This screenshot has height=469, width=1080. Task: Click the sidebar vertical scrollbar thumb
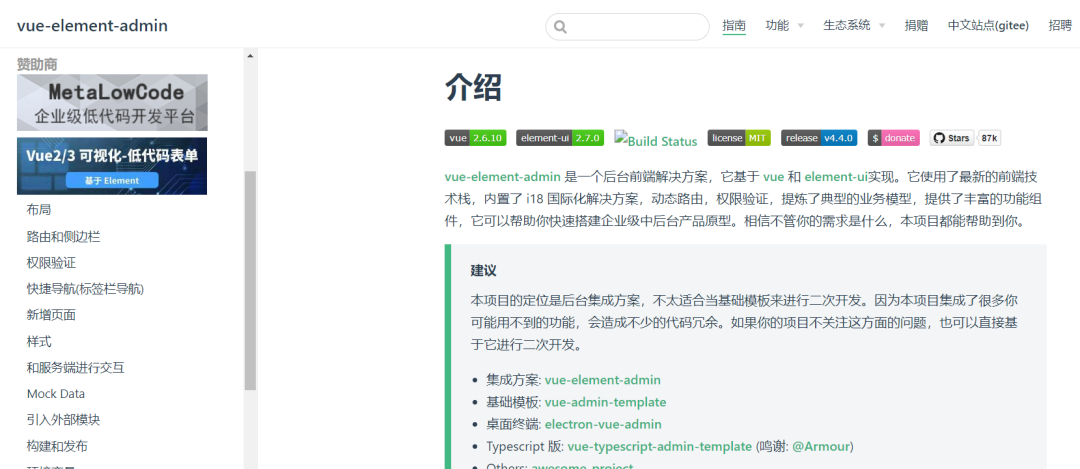(250, 280)
